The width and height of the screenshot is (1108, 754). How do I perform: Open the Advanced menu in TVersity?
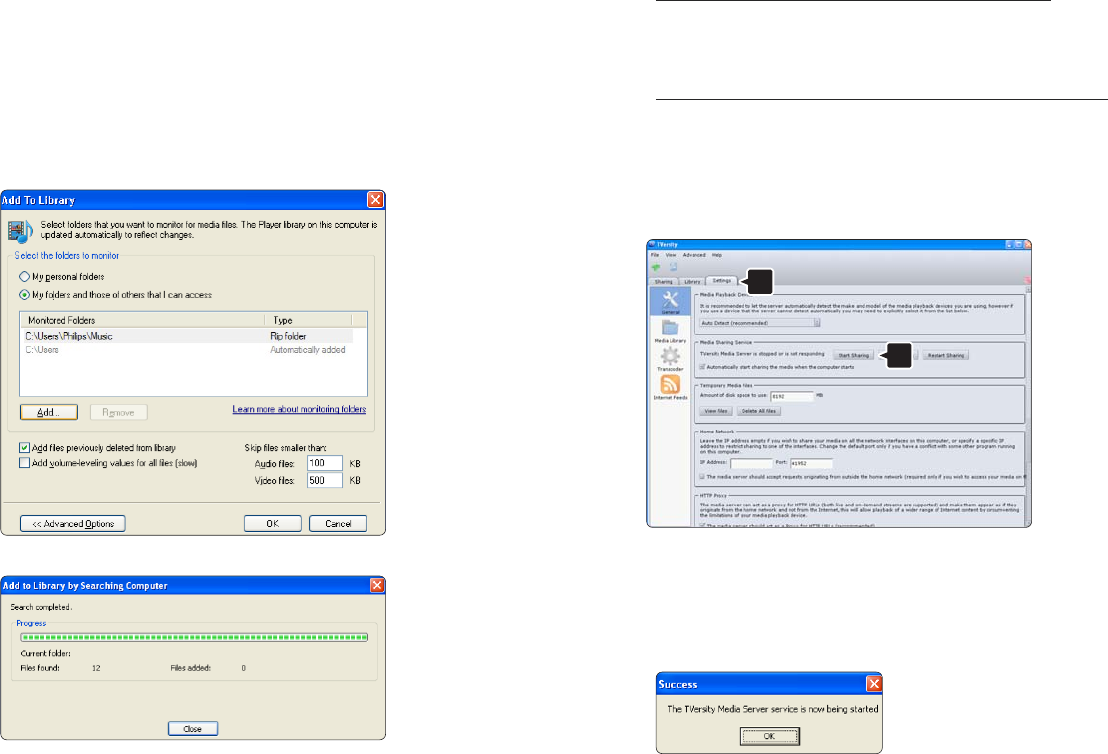point(694,255)
